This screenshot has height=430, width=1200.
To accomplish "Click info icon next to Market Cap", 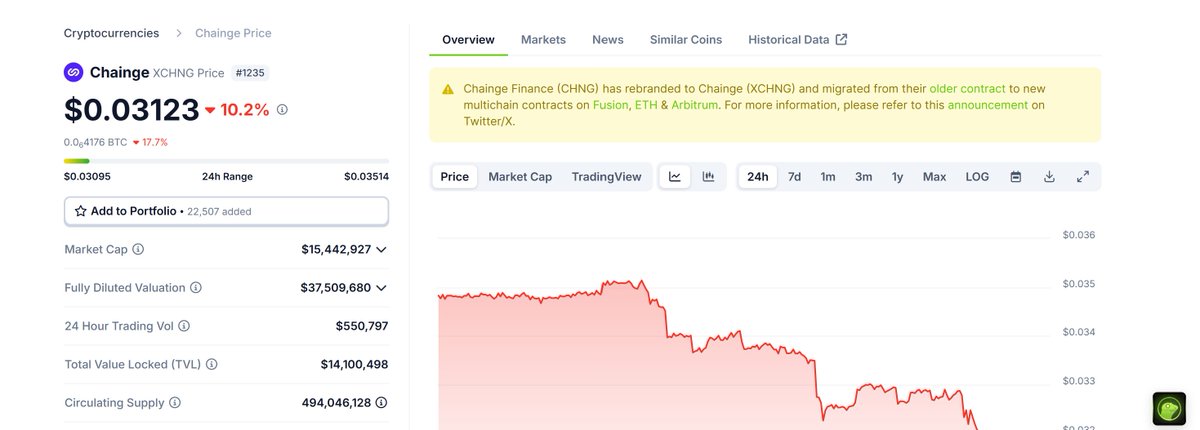I will (x=138, y=249).
